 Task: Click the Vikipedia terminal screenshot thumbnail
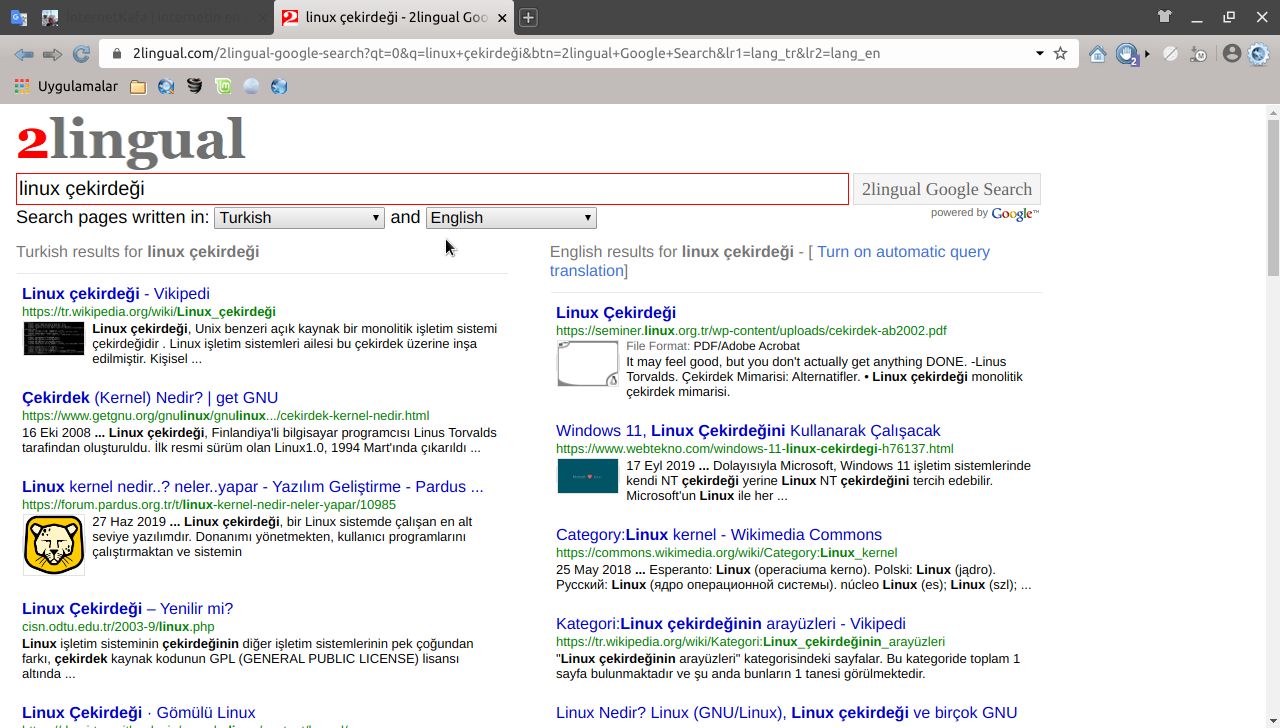(54, 339)
